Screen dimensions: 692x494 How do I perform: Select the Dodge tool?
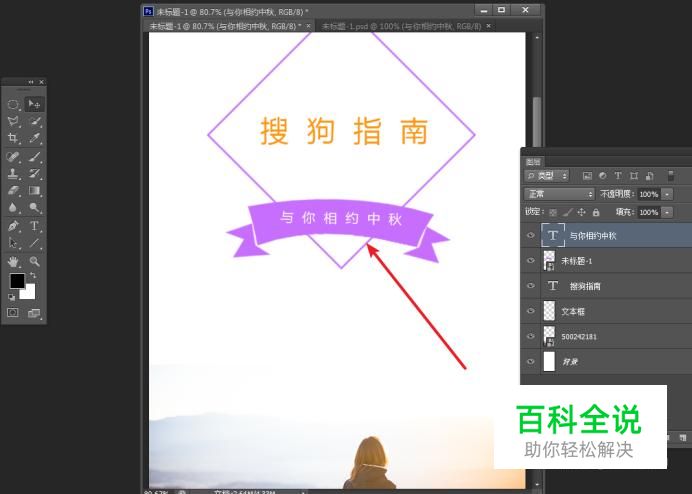(x=34, y=207)
